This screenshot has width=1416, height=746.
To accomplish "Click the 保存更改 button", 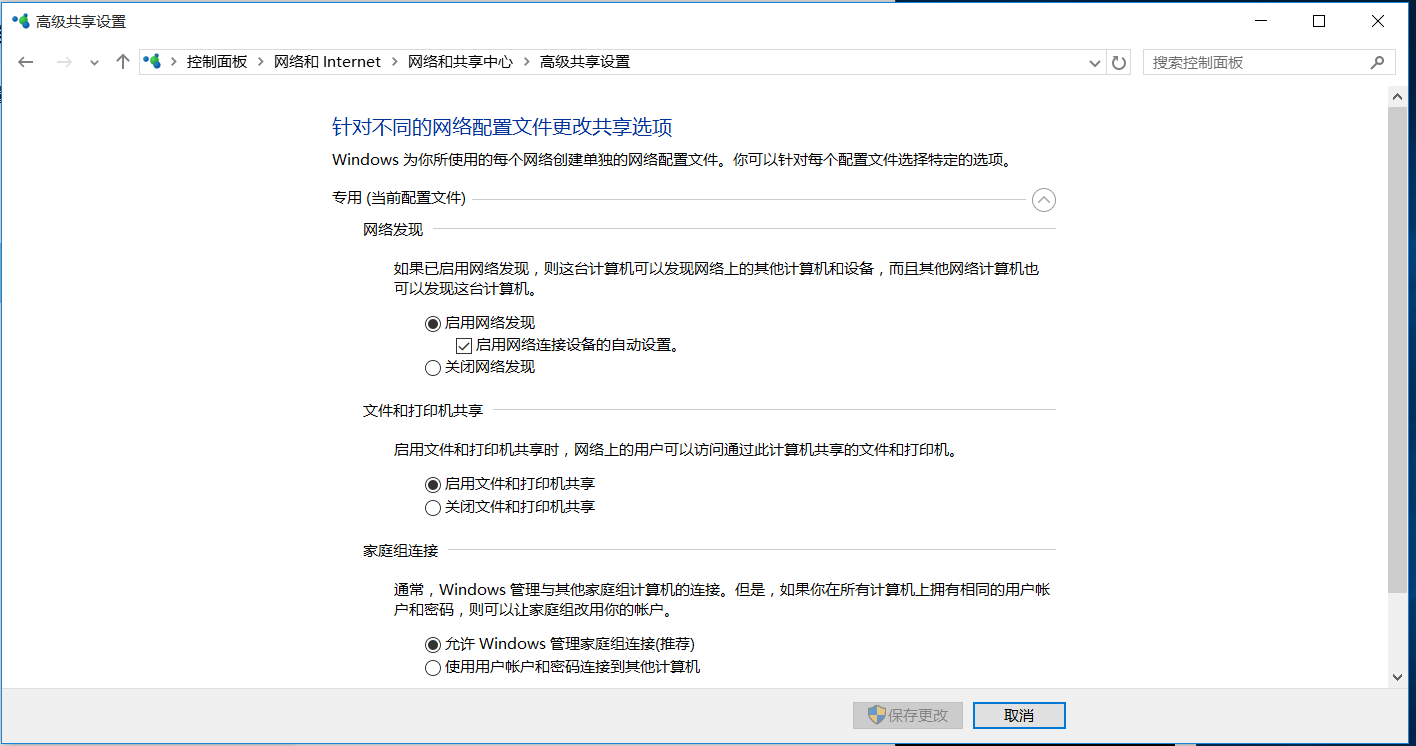I will click(x=908, y=715).
